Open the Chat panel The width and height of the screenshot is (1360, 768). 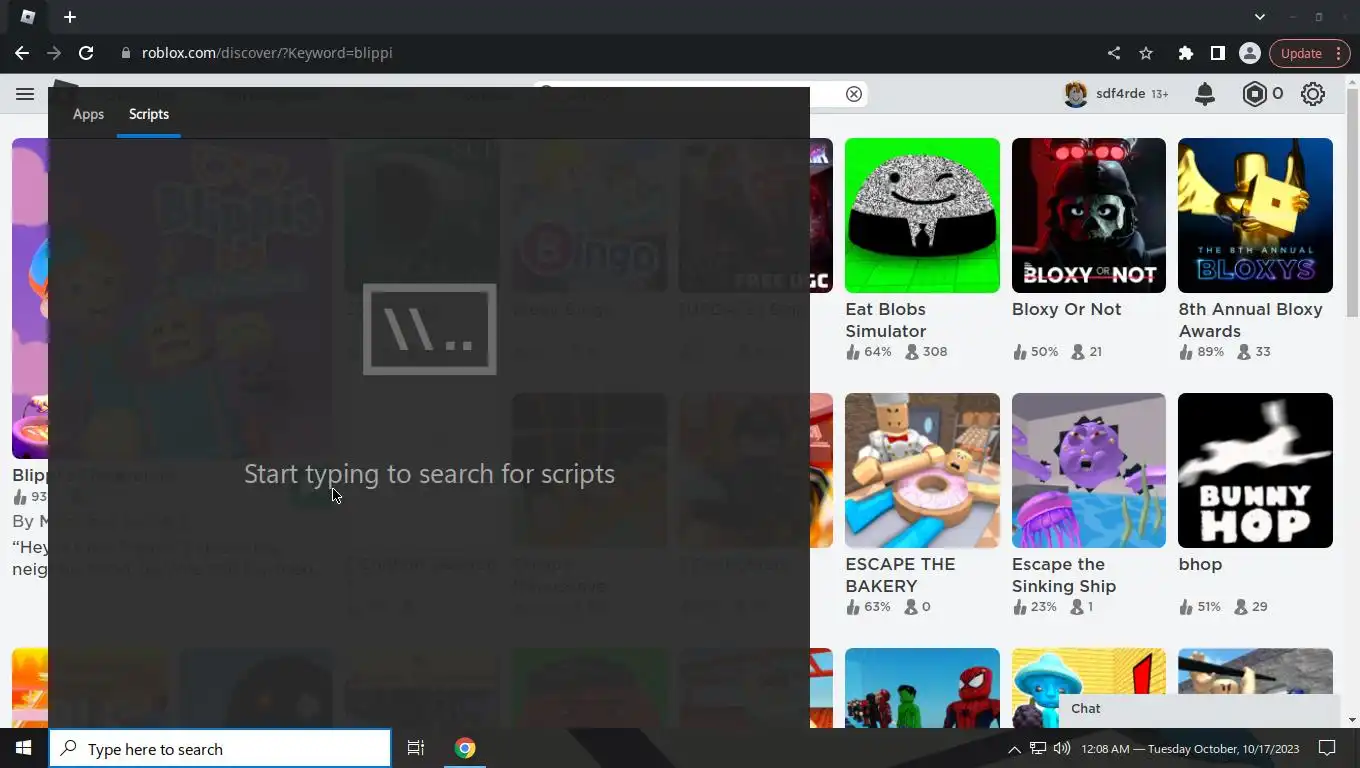tap(1199, 709)
